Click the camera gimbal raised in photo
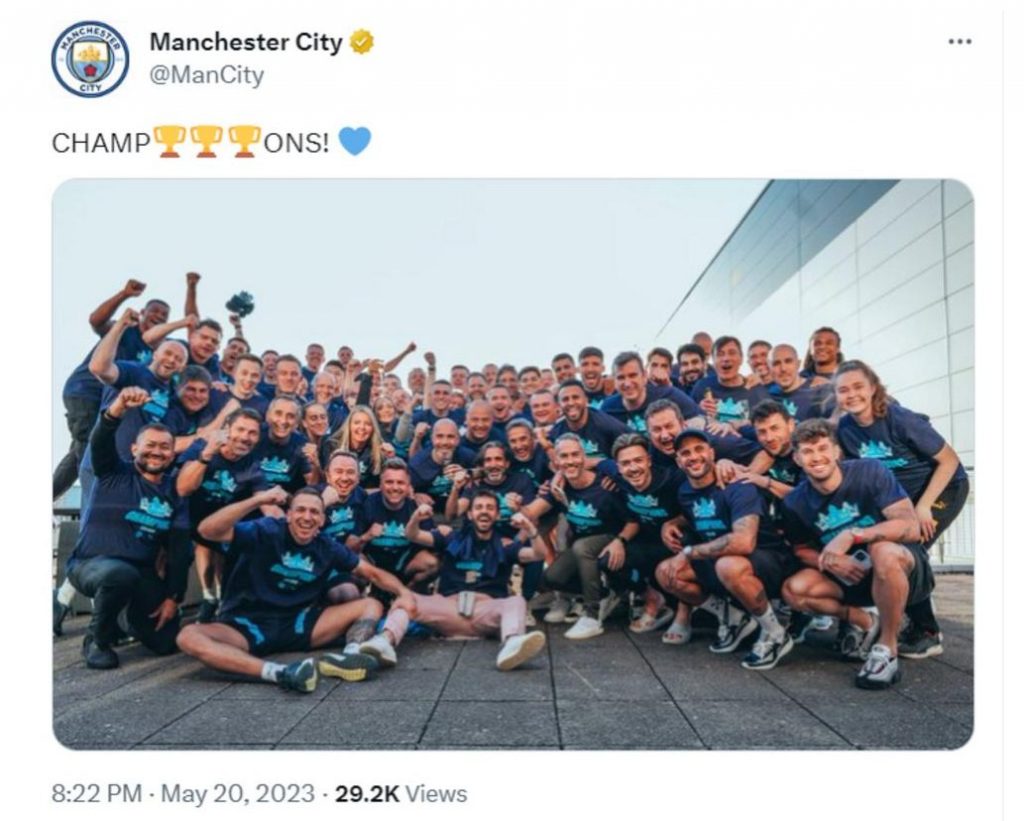Screen dimensions: 1024x821 point(240,304)
